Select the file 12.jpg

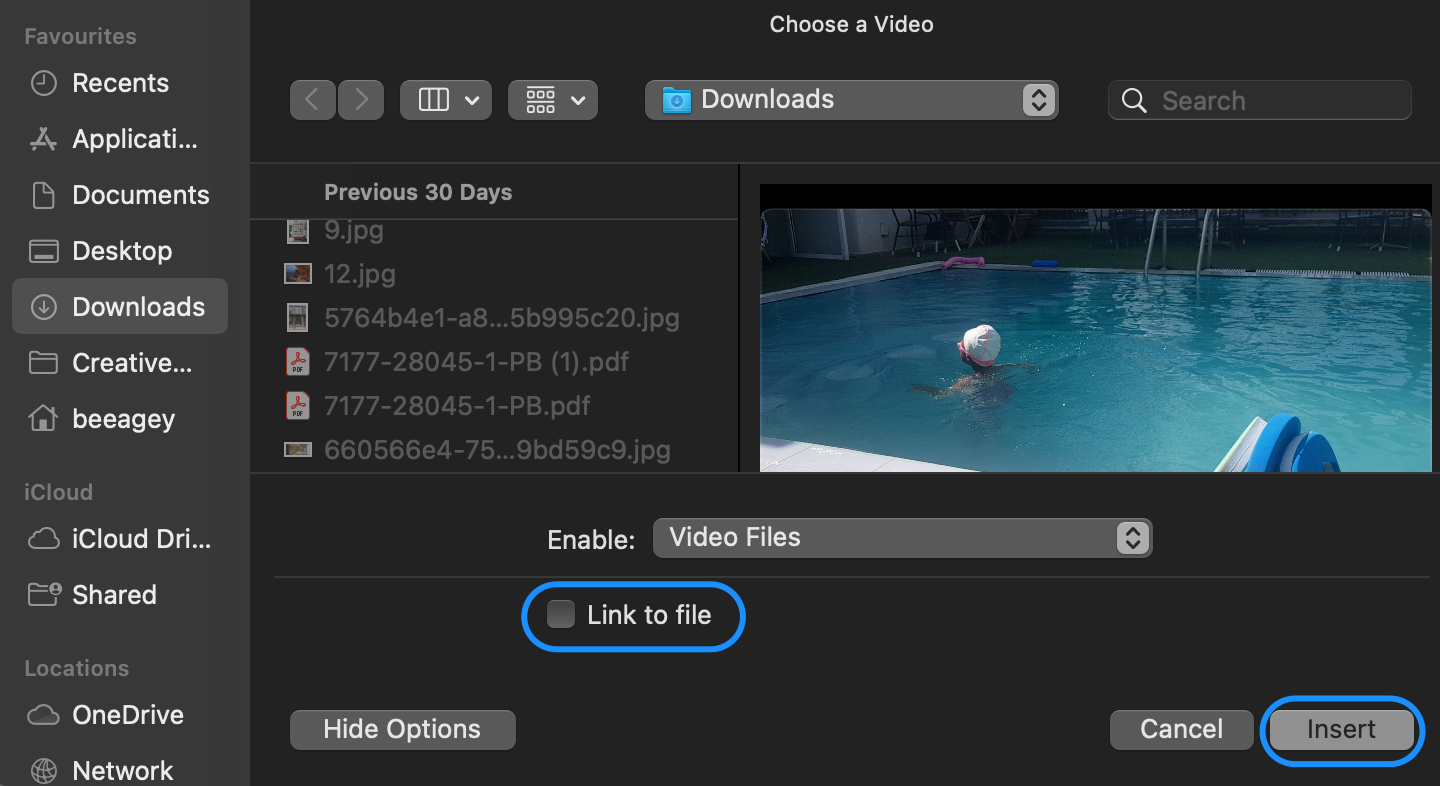pos(359,273)
